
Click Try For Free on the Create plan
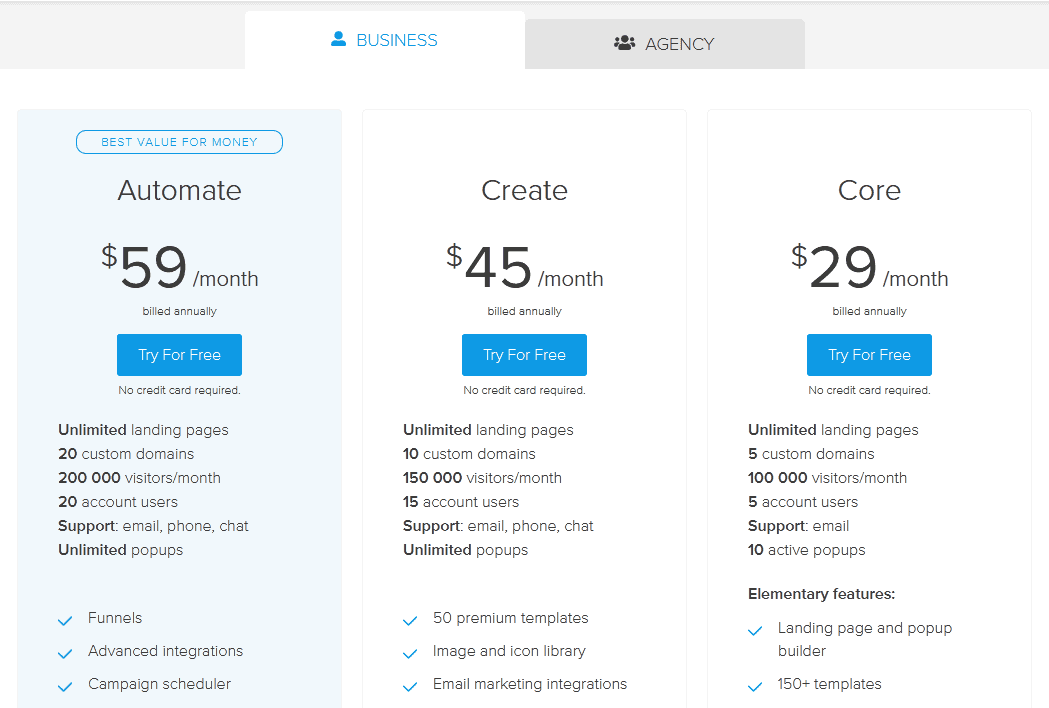pyautogui.click(x=524, y=354)
